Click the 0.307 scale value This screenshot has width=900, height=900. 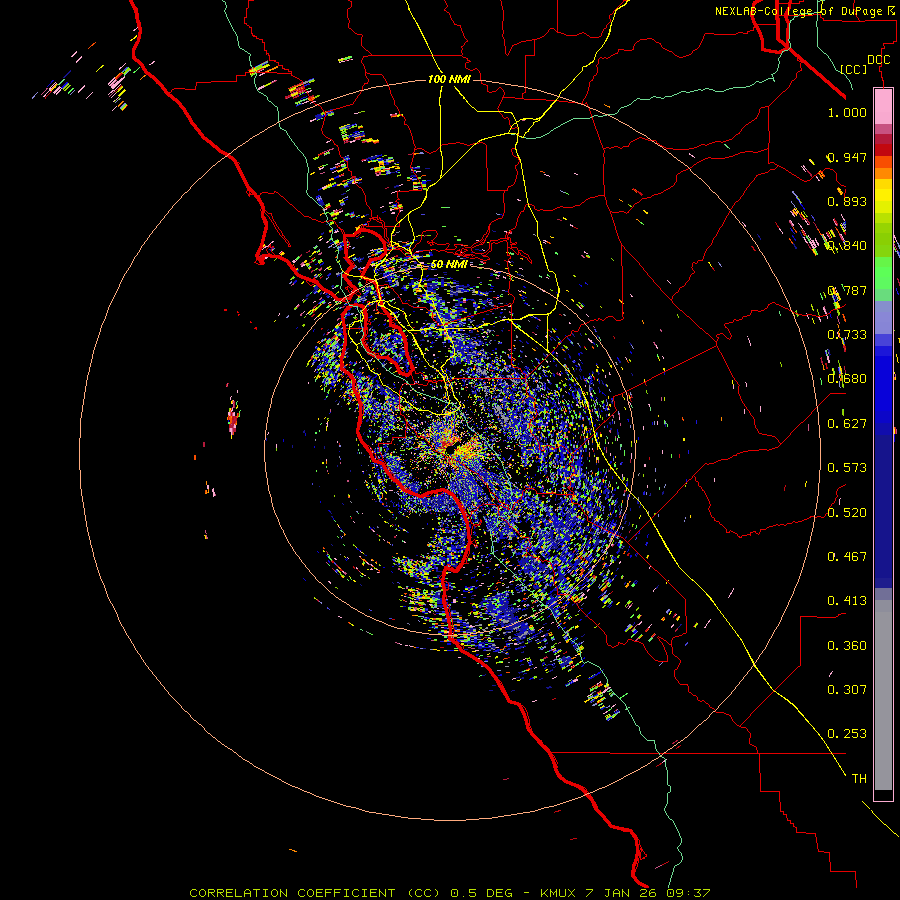pyautogui.click(x=847, y=690)
